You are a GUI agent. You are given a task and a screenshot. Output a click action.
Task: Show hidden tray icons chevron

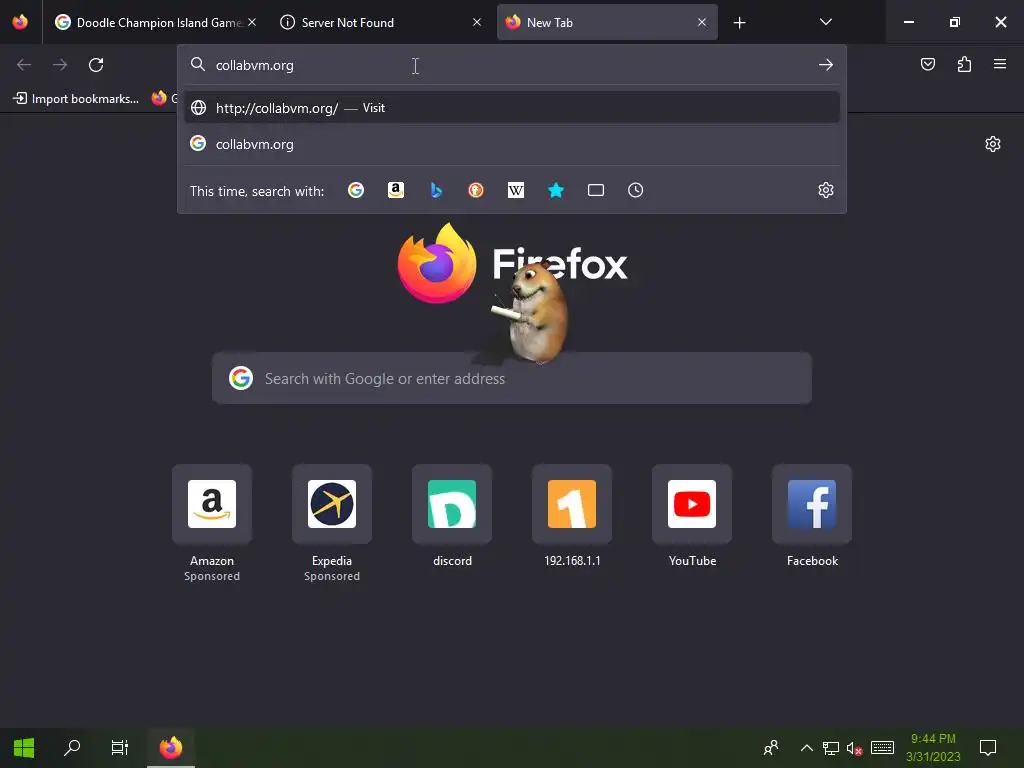[807, 748]
